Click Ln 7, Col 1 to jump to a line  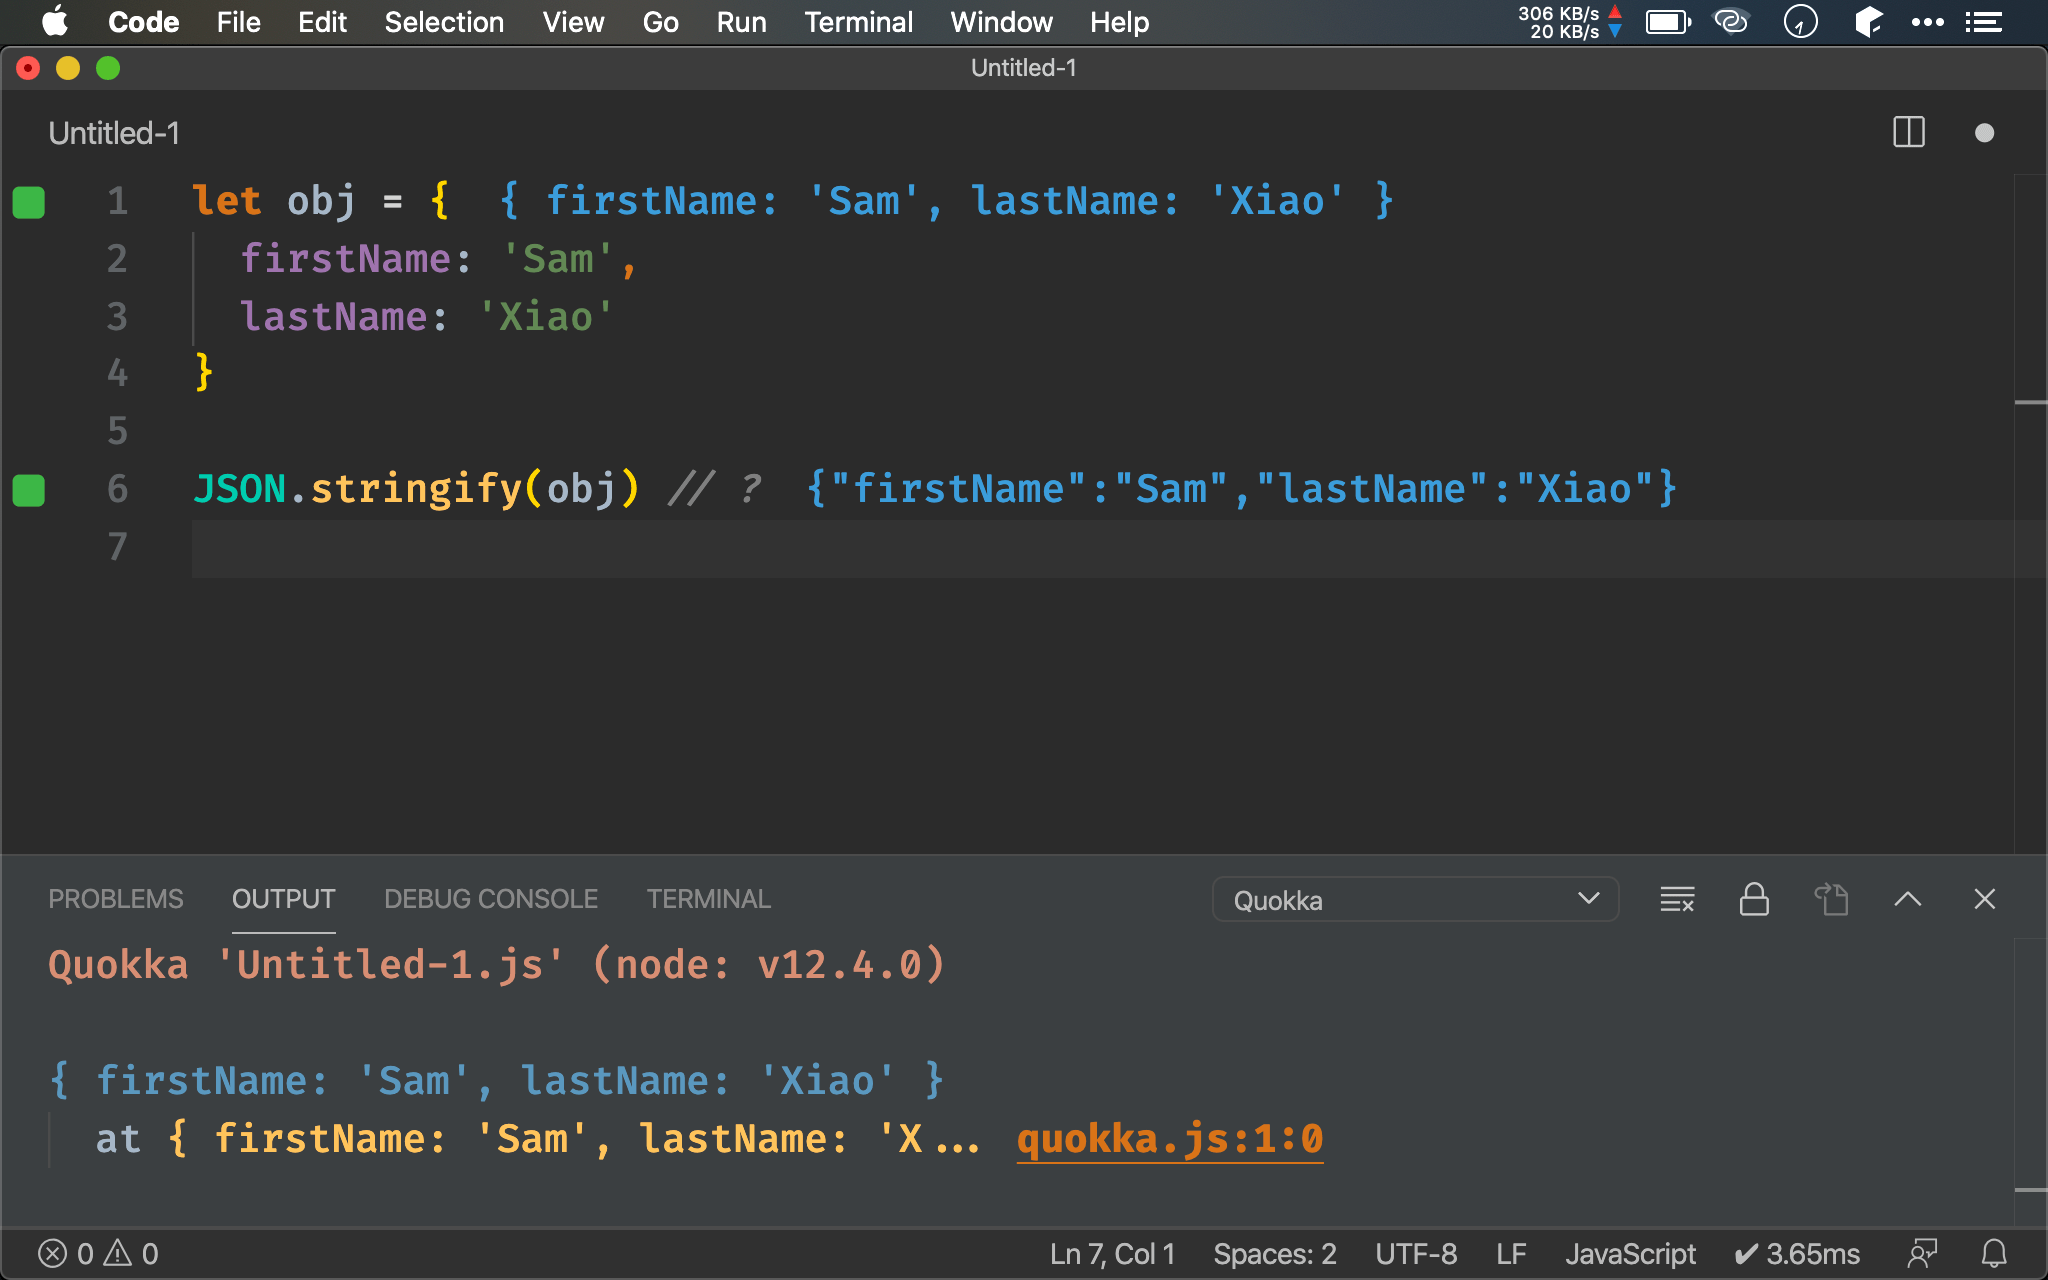(1111, 1253)
